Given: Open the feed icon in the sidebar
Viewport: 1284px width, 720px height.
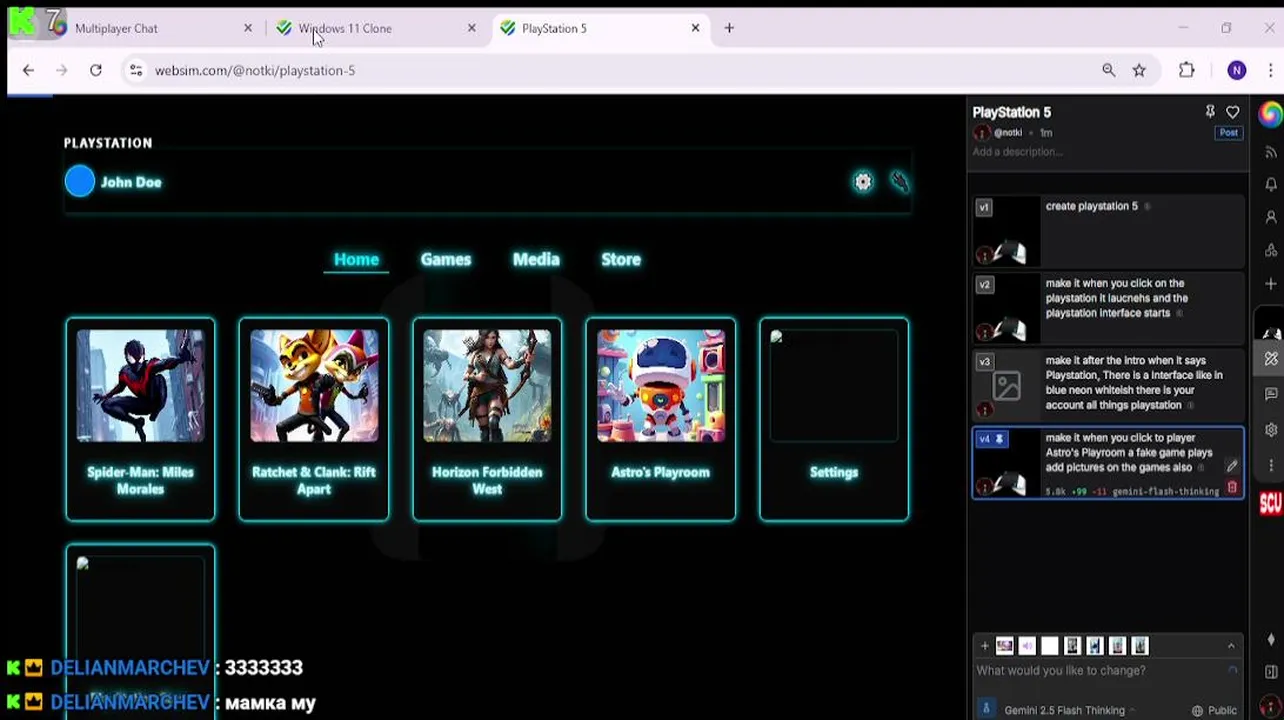Looking at the screenshot, I should pos(1271,152).
